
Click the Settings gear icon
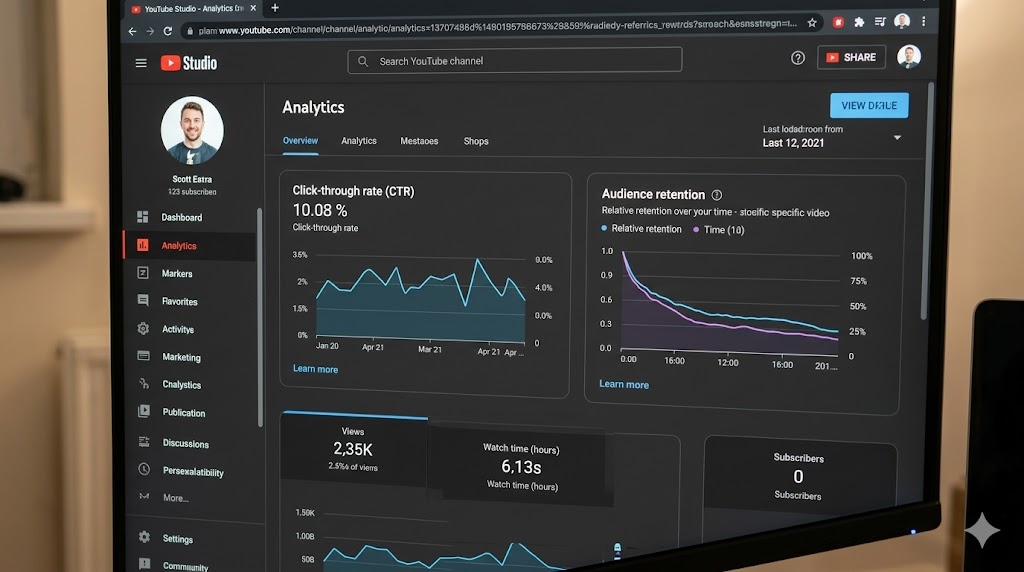pyautogui.click(x=144, y=537)
